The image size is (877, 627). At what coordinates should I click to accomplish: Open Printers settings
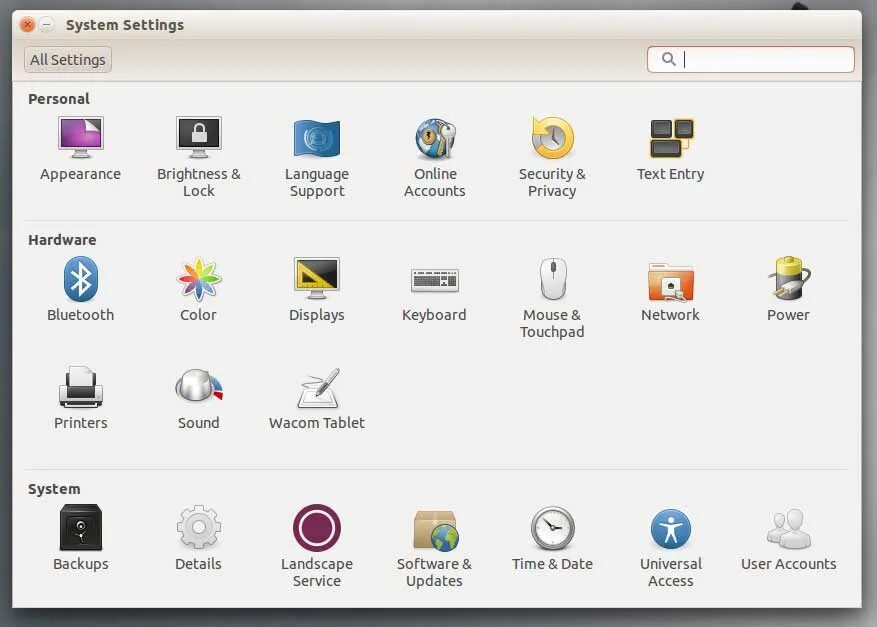81,398
